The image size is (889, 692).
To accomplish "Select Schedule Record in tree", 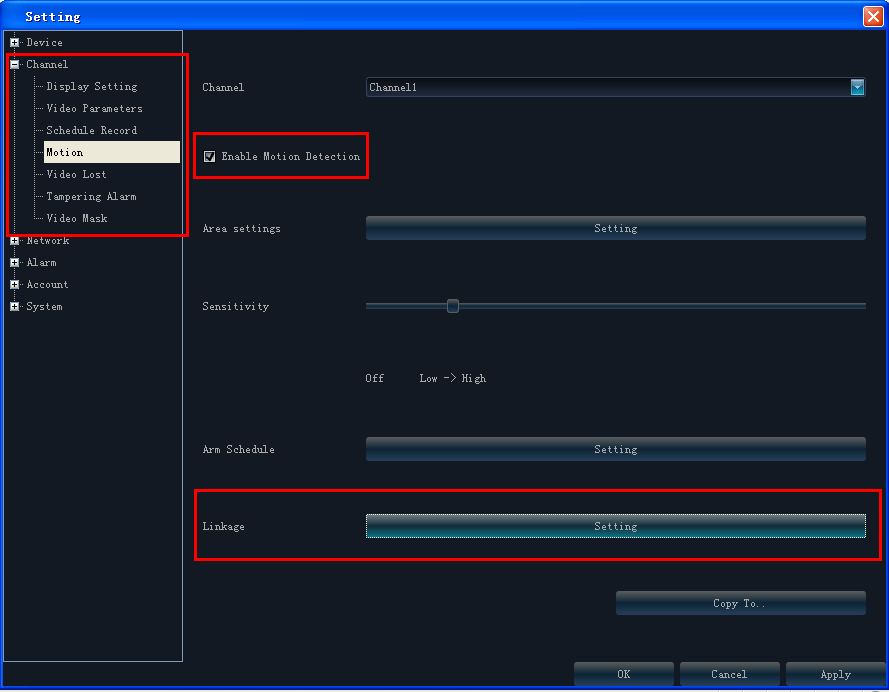I will point(92,130).
